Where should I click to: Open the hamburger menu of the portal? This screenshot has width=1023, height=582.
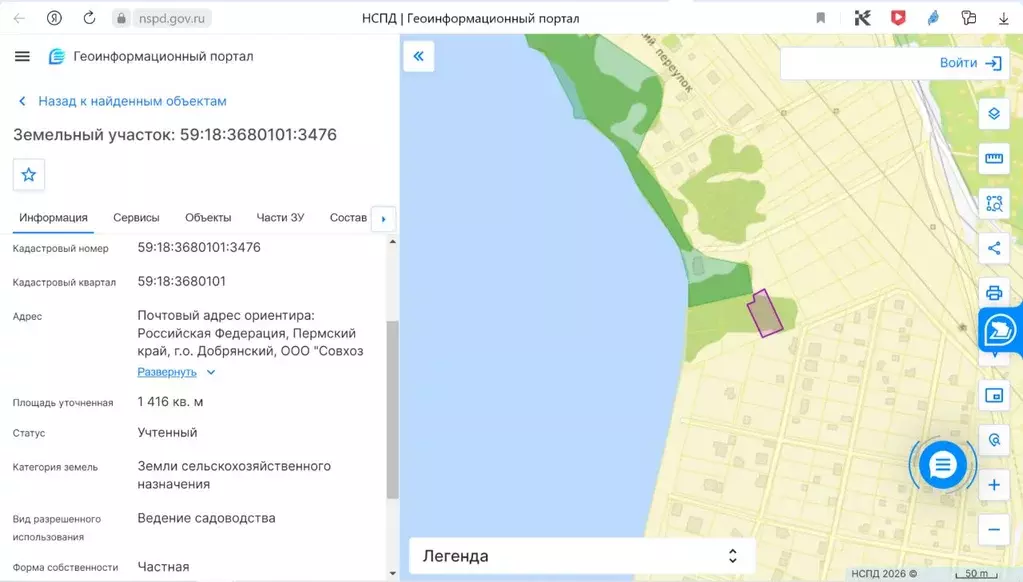[x=22, y=56]
